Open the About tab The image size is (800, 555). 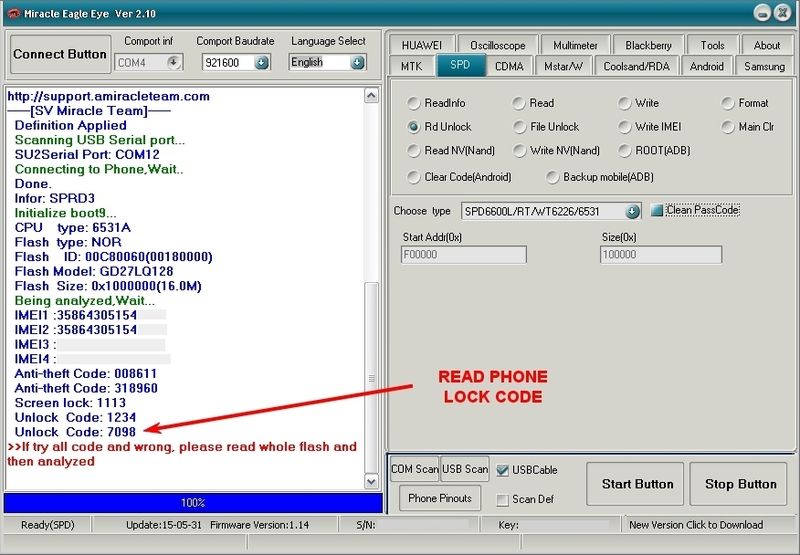[767, 45]
